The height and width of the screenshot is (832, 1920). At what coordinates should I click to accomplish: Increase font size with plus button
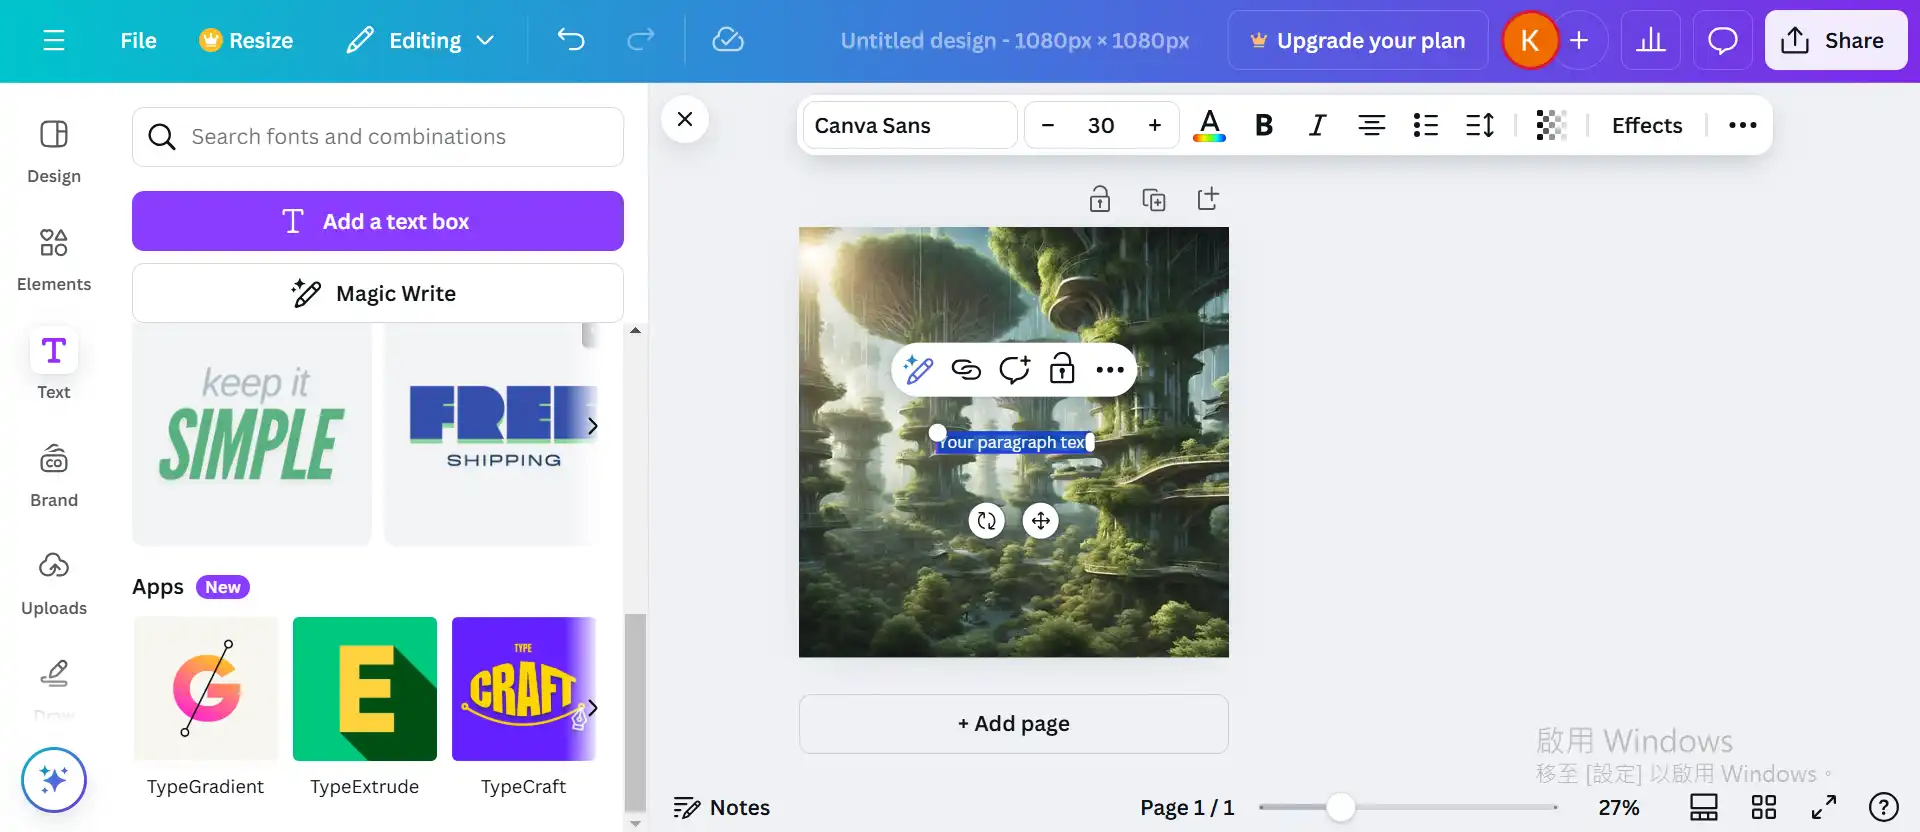(x=1155, y=125)
